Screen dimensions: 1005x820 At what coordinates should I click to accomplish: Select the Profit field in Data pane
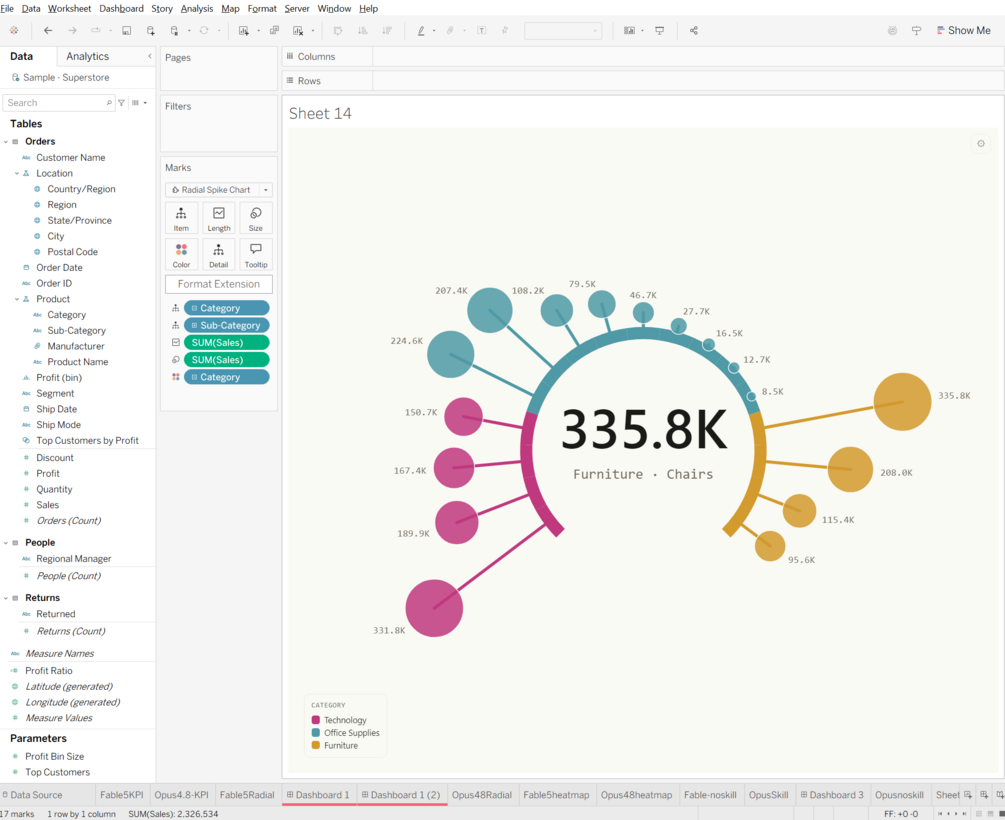[47, 473]
